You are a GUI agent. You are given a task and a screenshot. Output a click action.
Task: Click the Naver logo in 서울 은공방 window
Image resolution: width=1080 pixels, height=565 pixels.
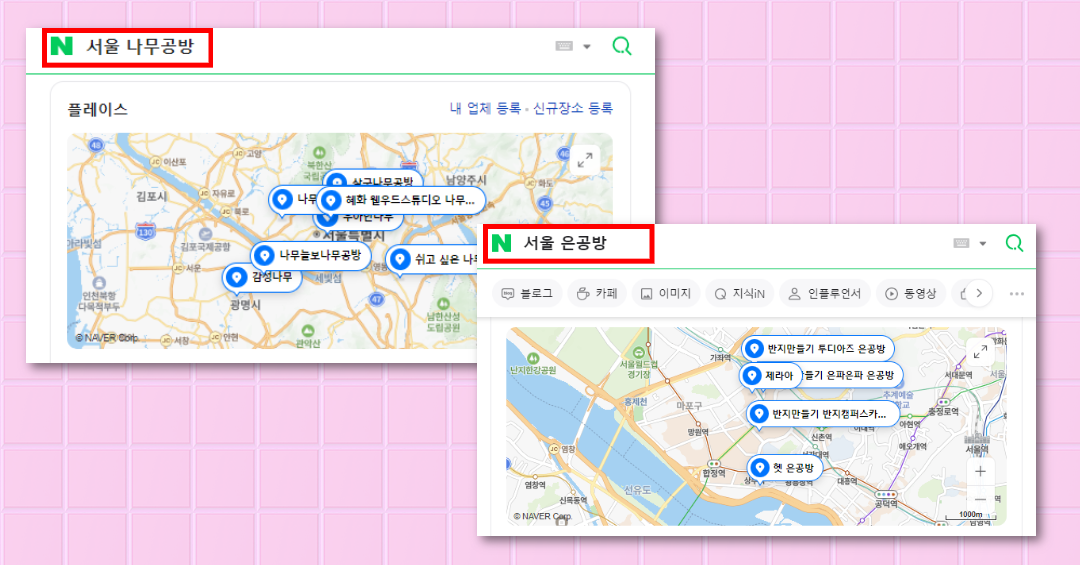(x=501, y=243)
